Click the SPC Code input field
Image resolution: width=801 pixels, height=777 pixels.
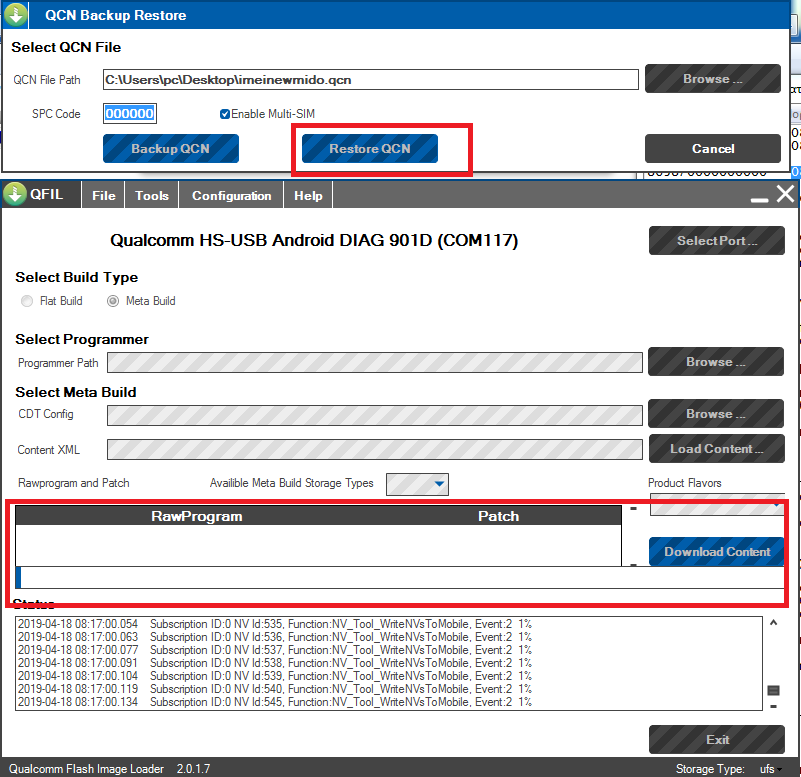click(129, 114)
